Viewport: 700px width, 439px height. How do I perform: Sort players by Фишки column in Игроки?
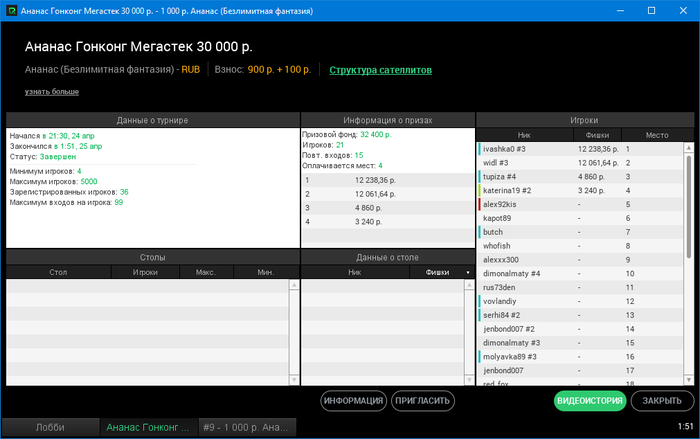pyautogui.click(x=597, y=135)
